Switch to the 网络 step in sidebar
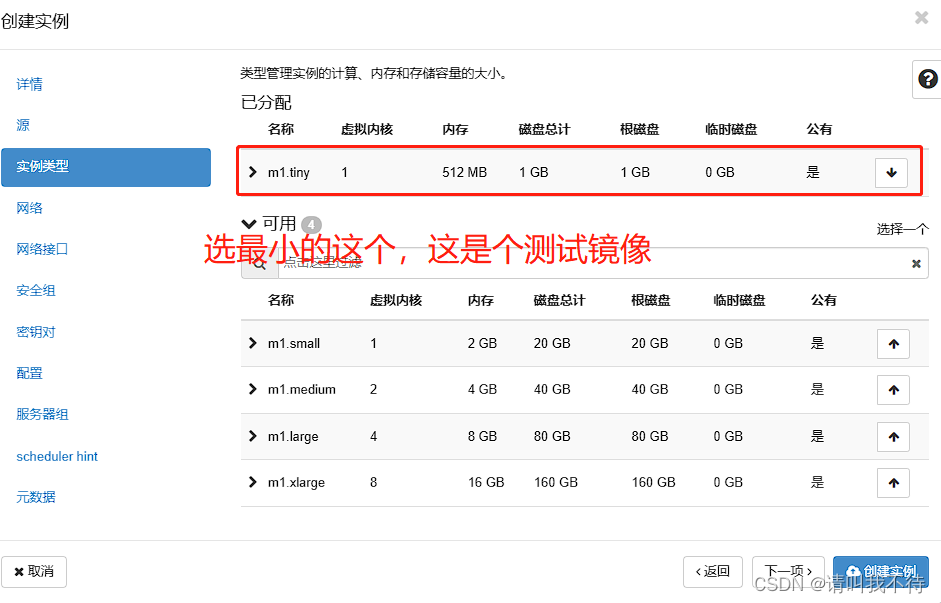Viewport: 941px width, 603px height. click(x=30, y=207)
